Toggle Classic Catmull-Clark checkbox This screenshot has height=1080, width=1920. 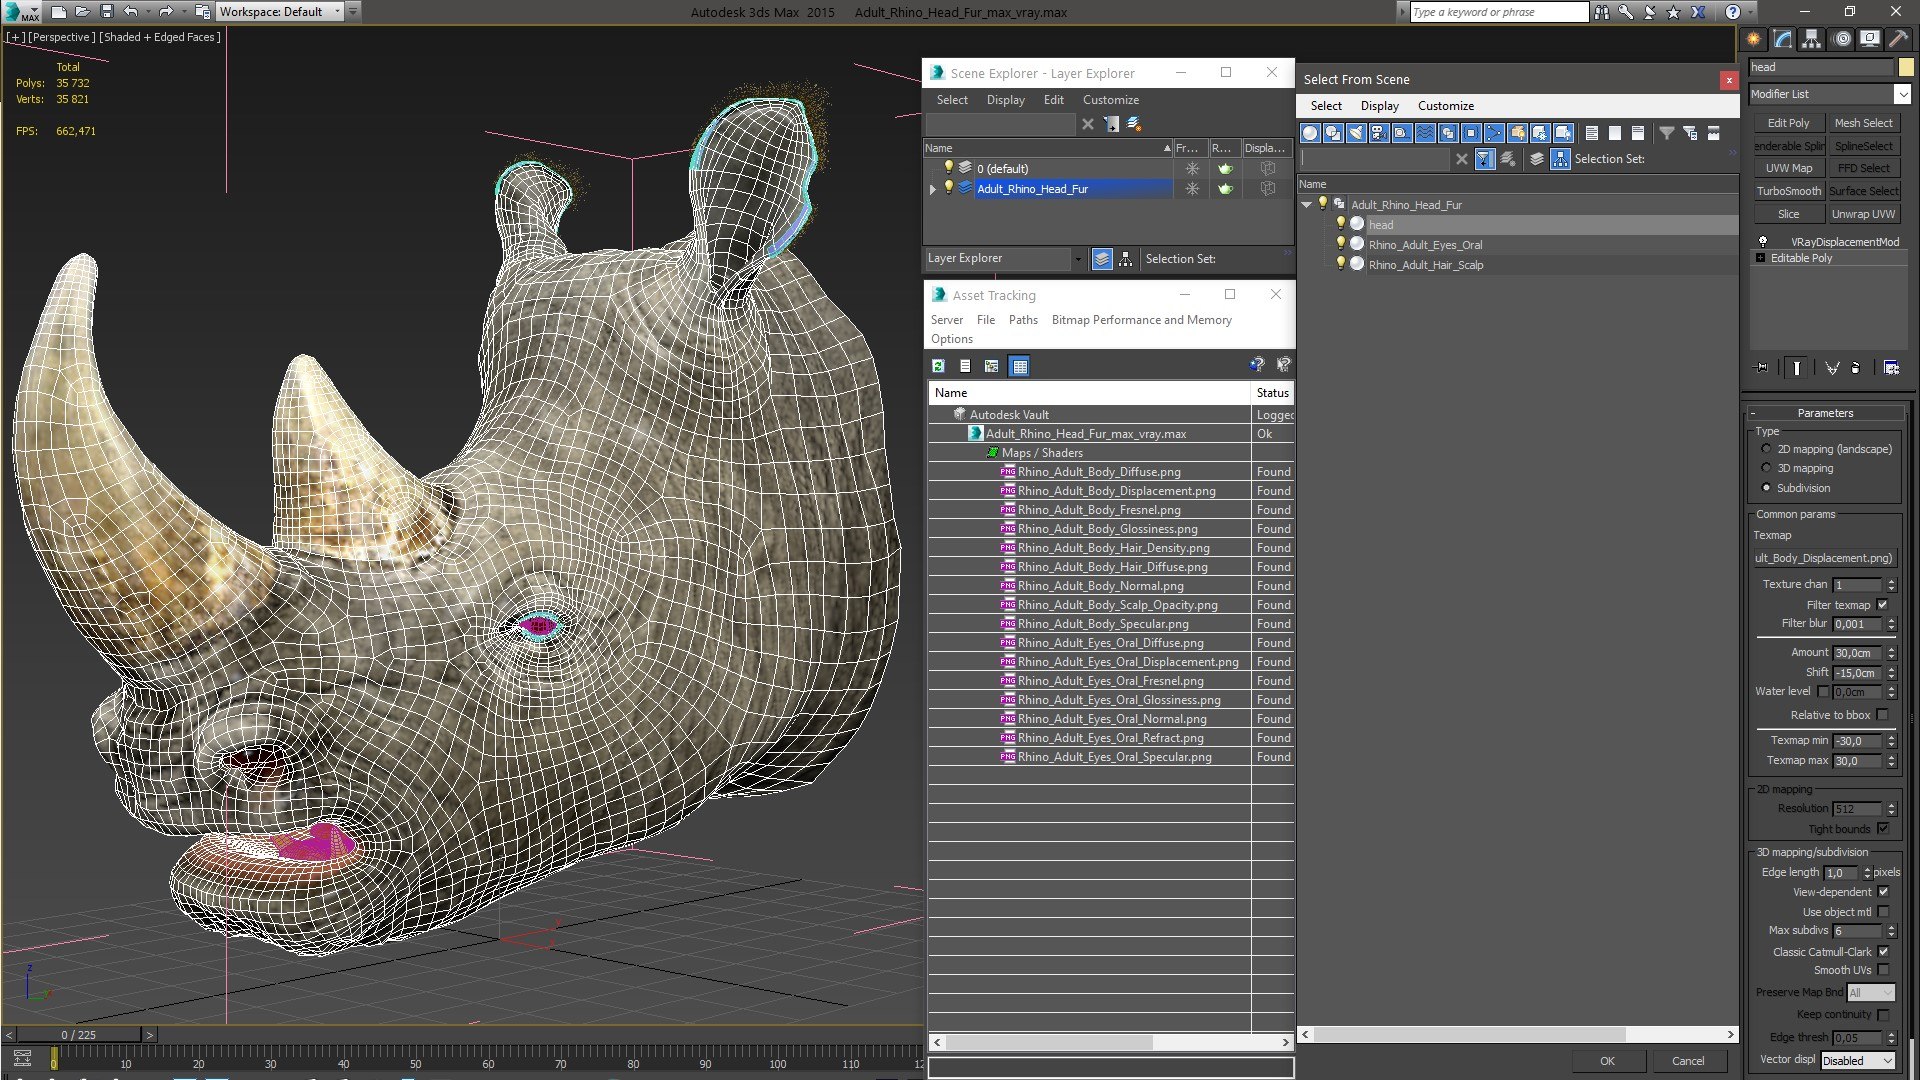(1883, 952)
